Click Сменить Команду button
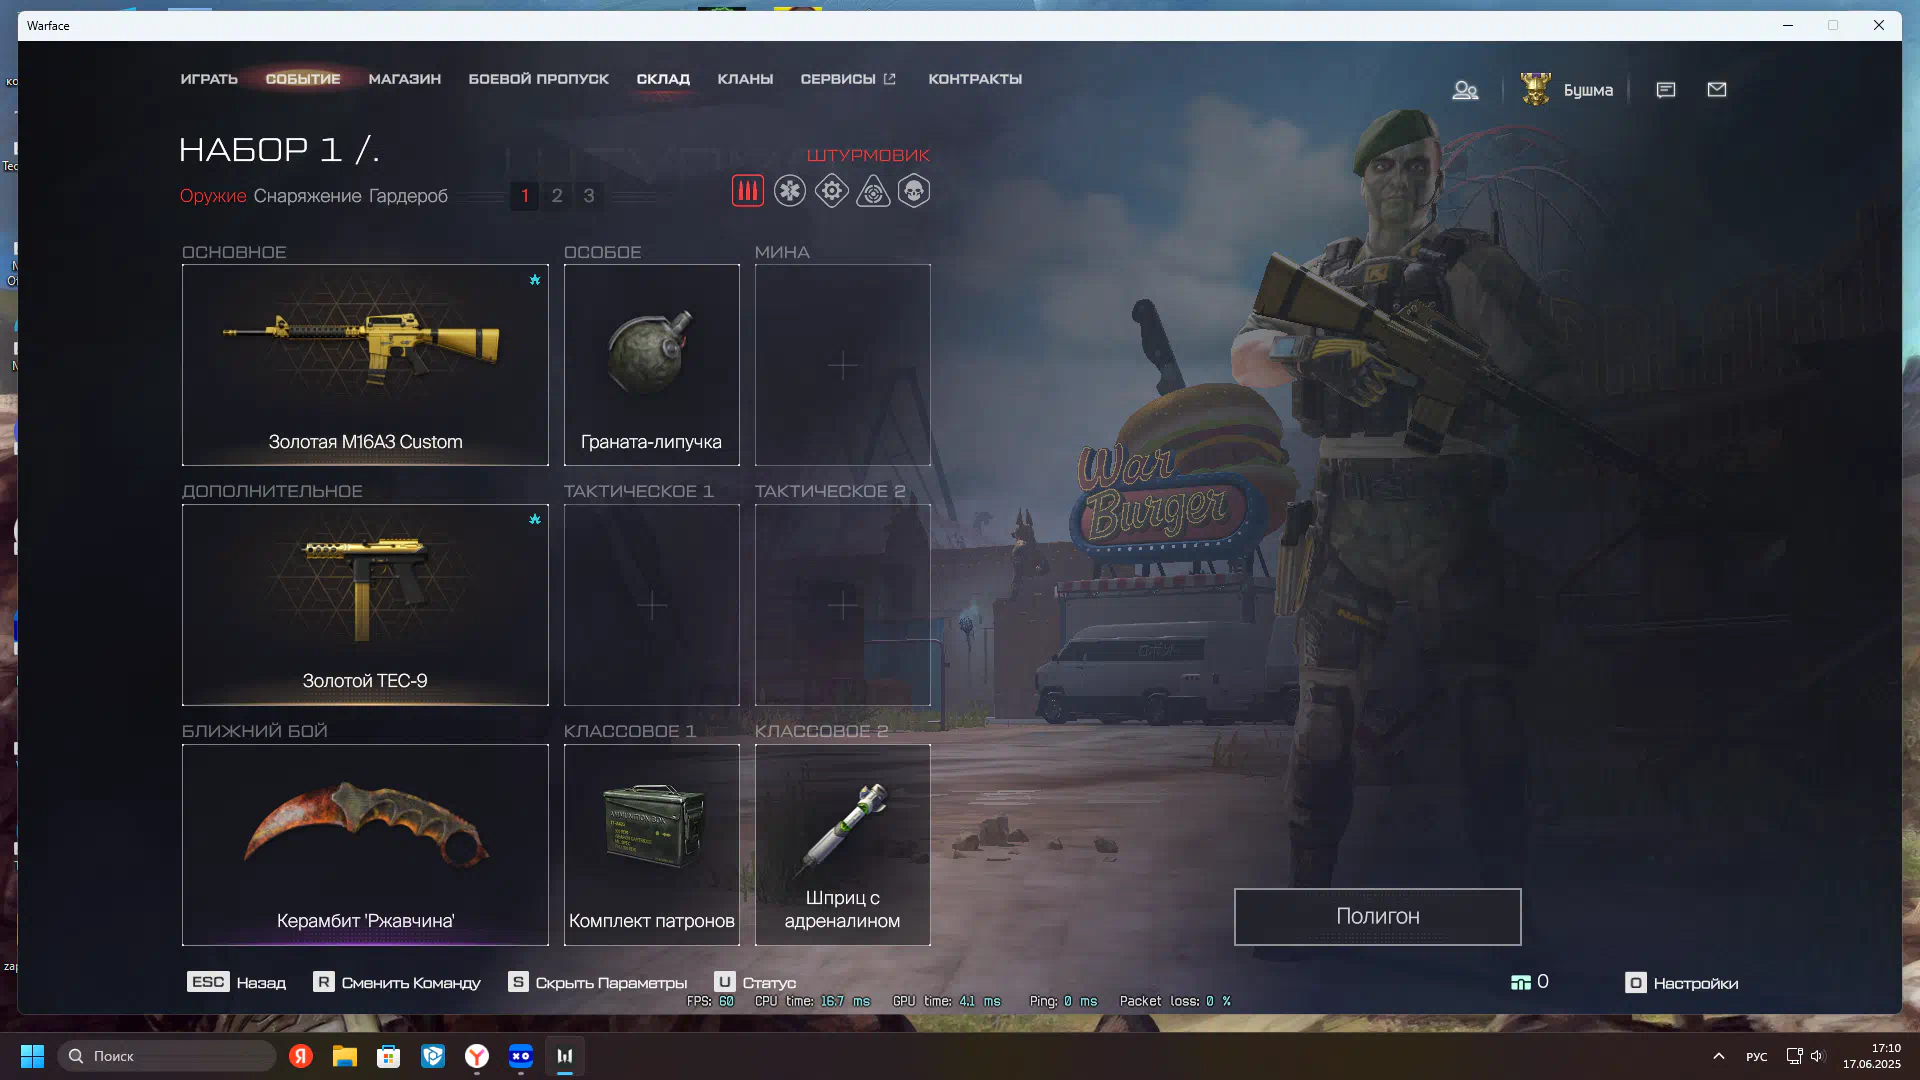This screenshot has height=1080, width=1920. [x=397, y=983]
